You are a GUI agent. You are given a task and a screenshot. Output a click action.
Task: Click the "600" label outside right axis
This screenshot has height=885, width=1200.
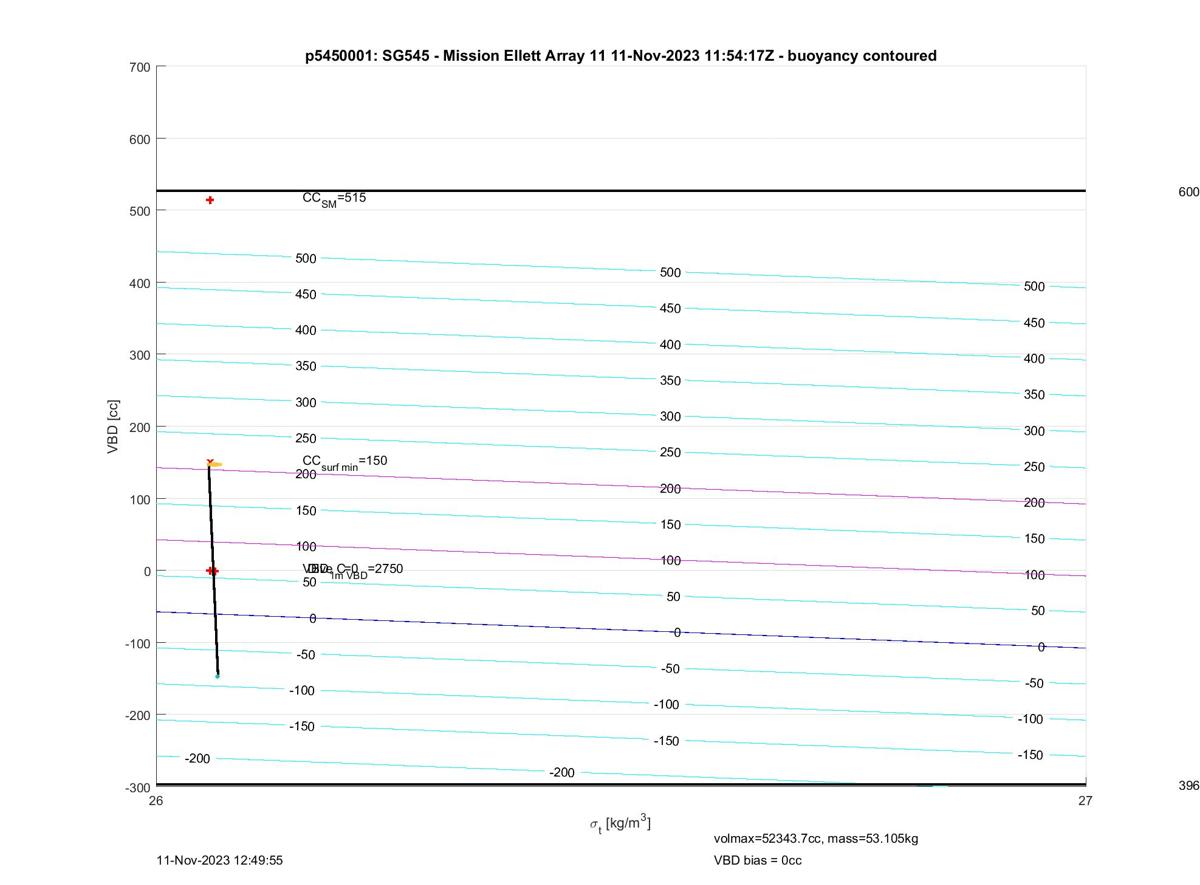[x=1189, y=192]
